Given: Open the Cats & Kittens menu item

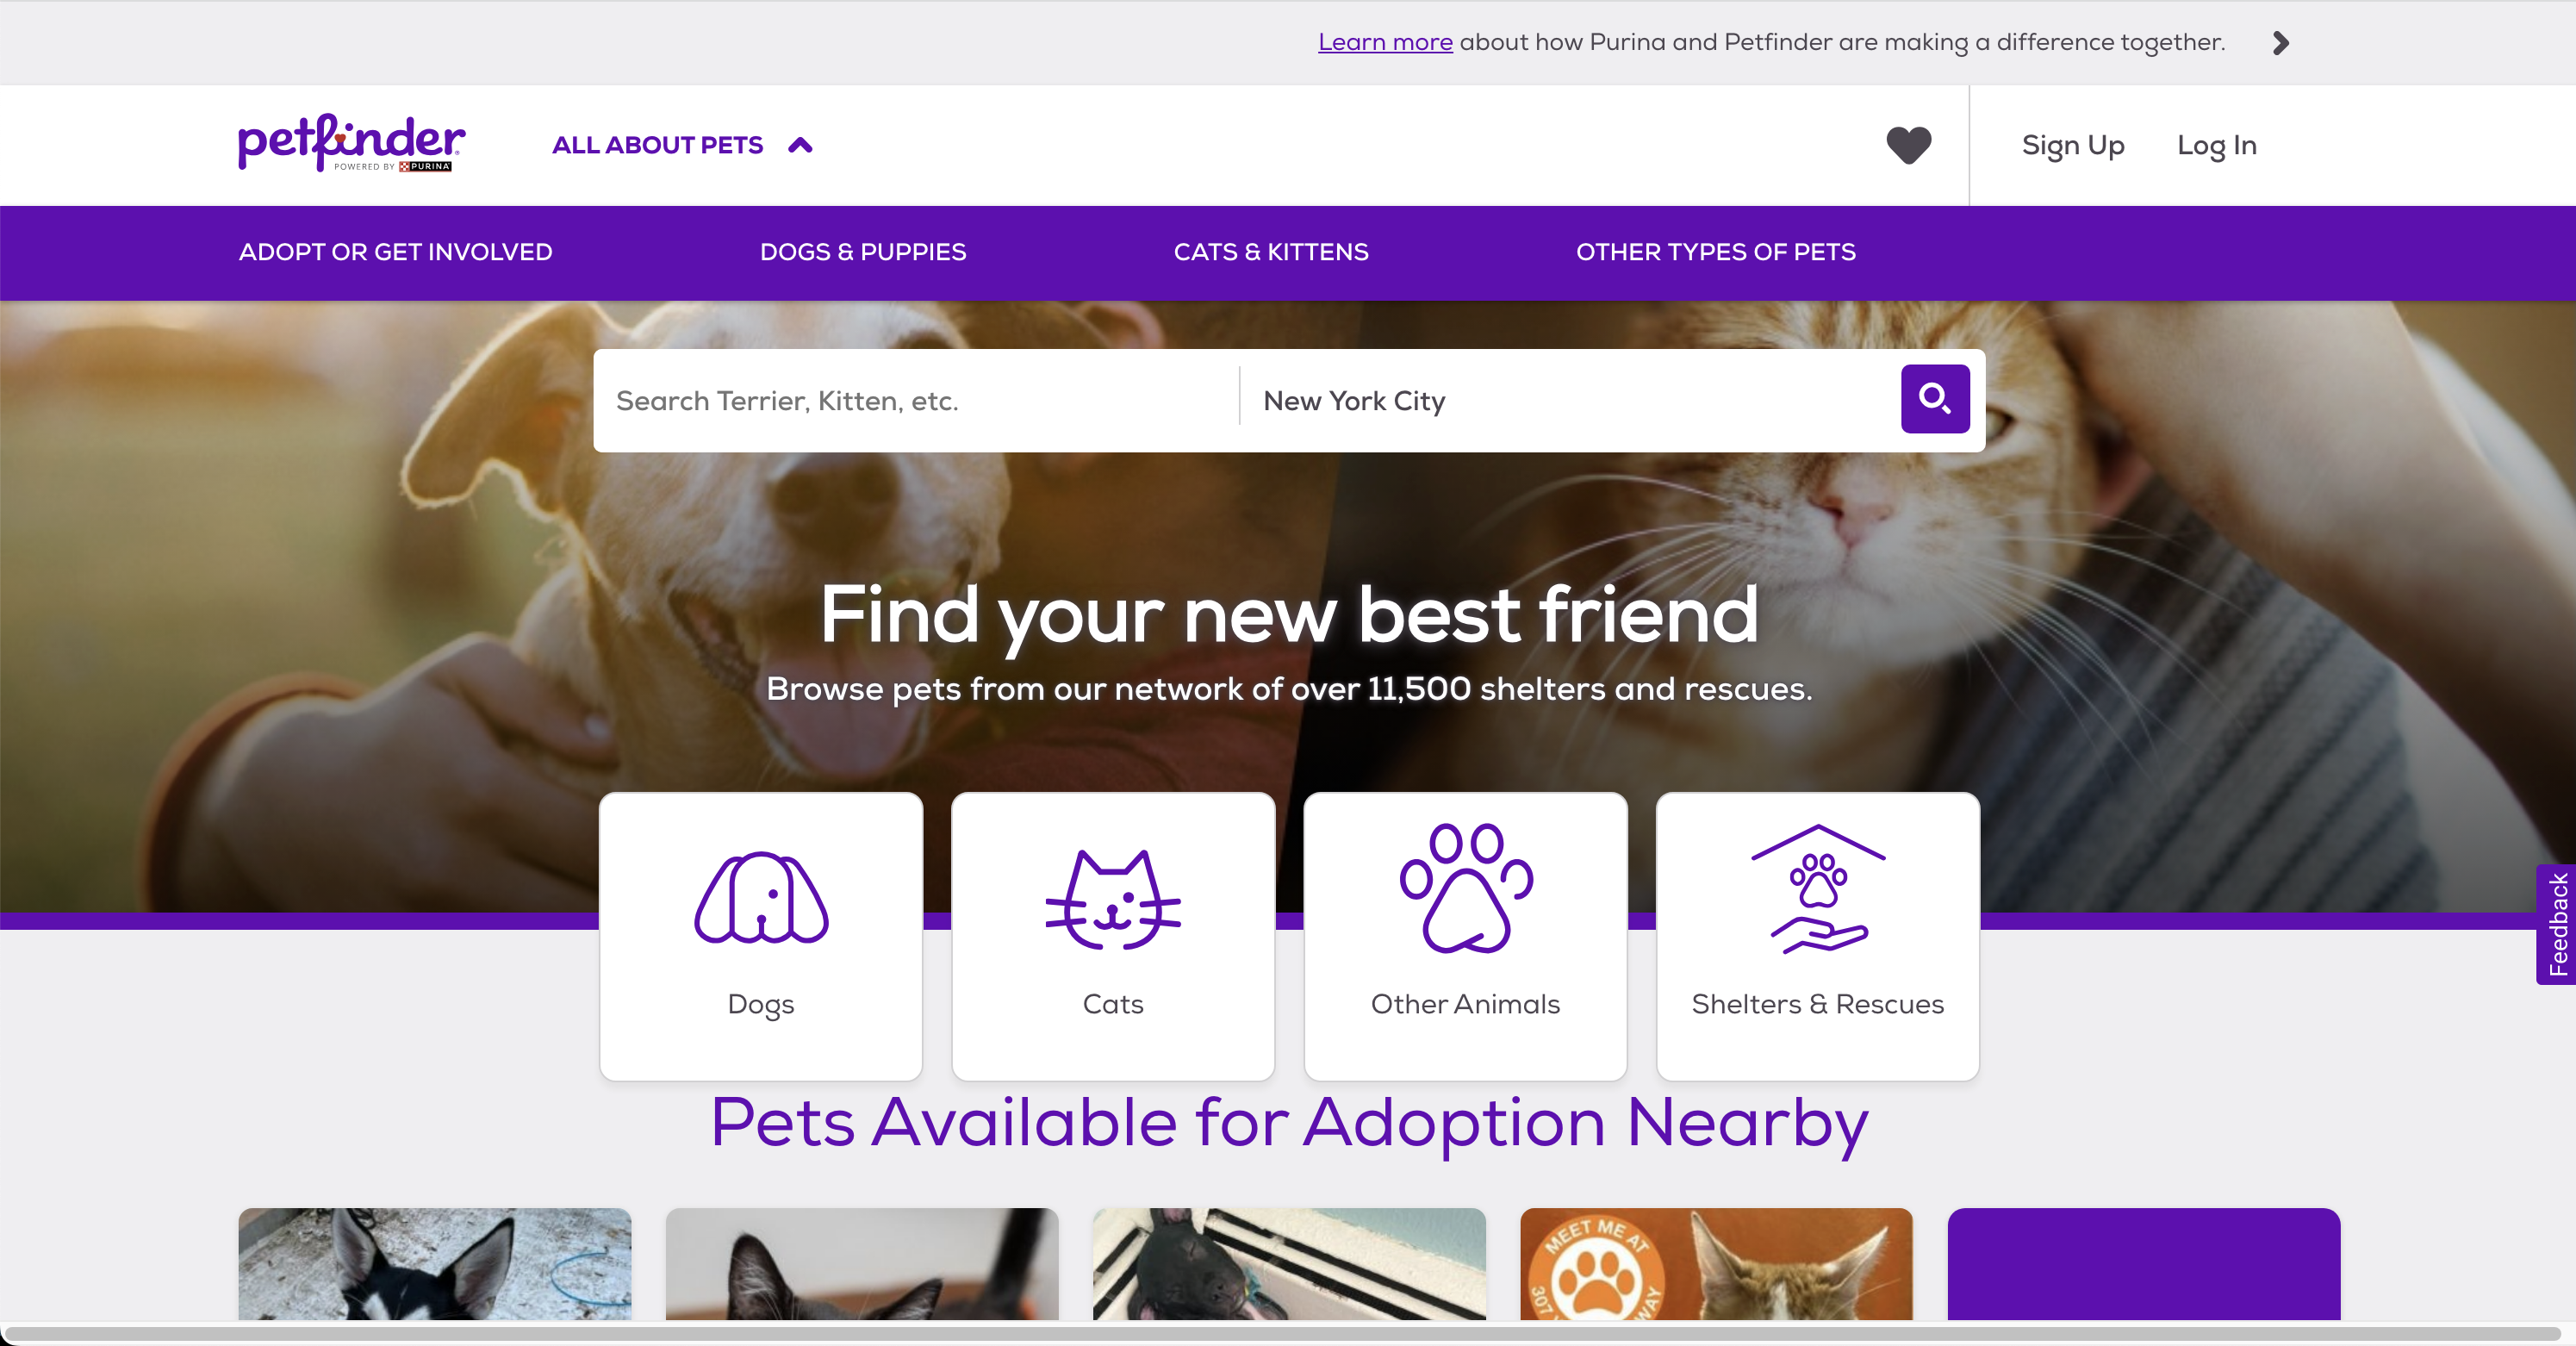Looking at the screenshot, I should coord(1271,252).
